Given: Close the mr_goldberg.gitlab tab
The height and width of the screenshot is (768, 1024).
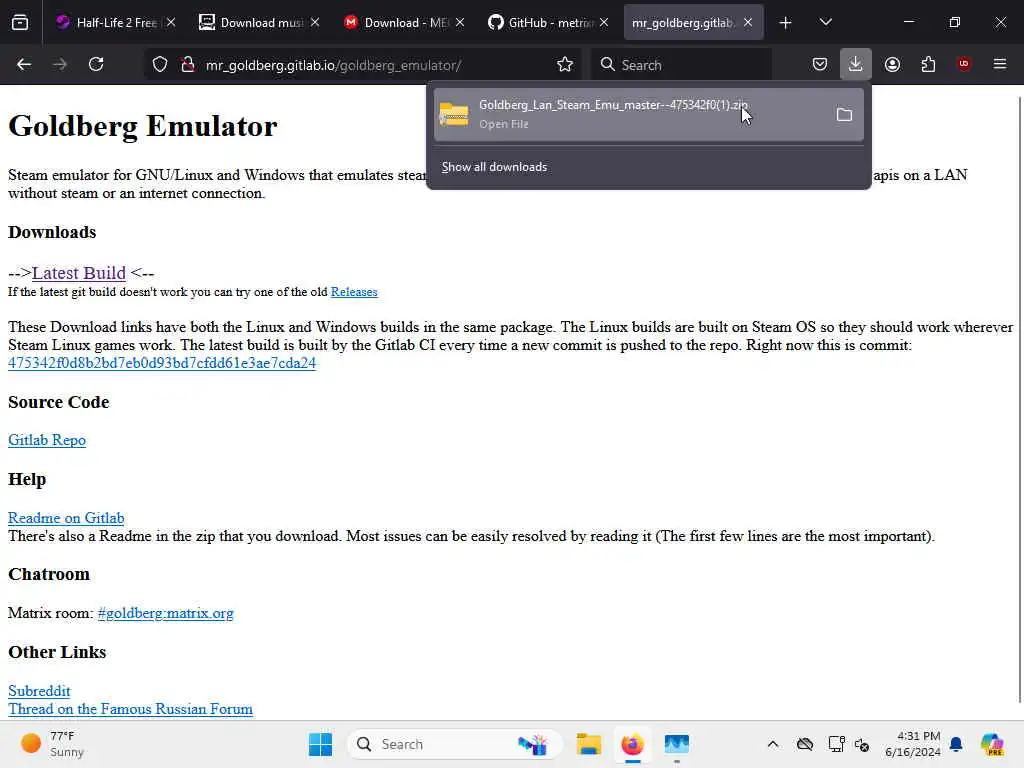Looking at the screenshot, I should pyautogui.click(x=748, y=23).
